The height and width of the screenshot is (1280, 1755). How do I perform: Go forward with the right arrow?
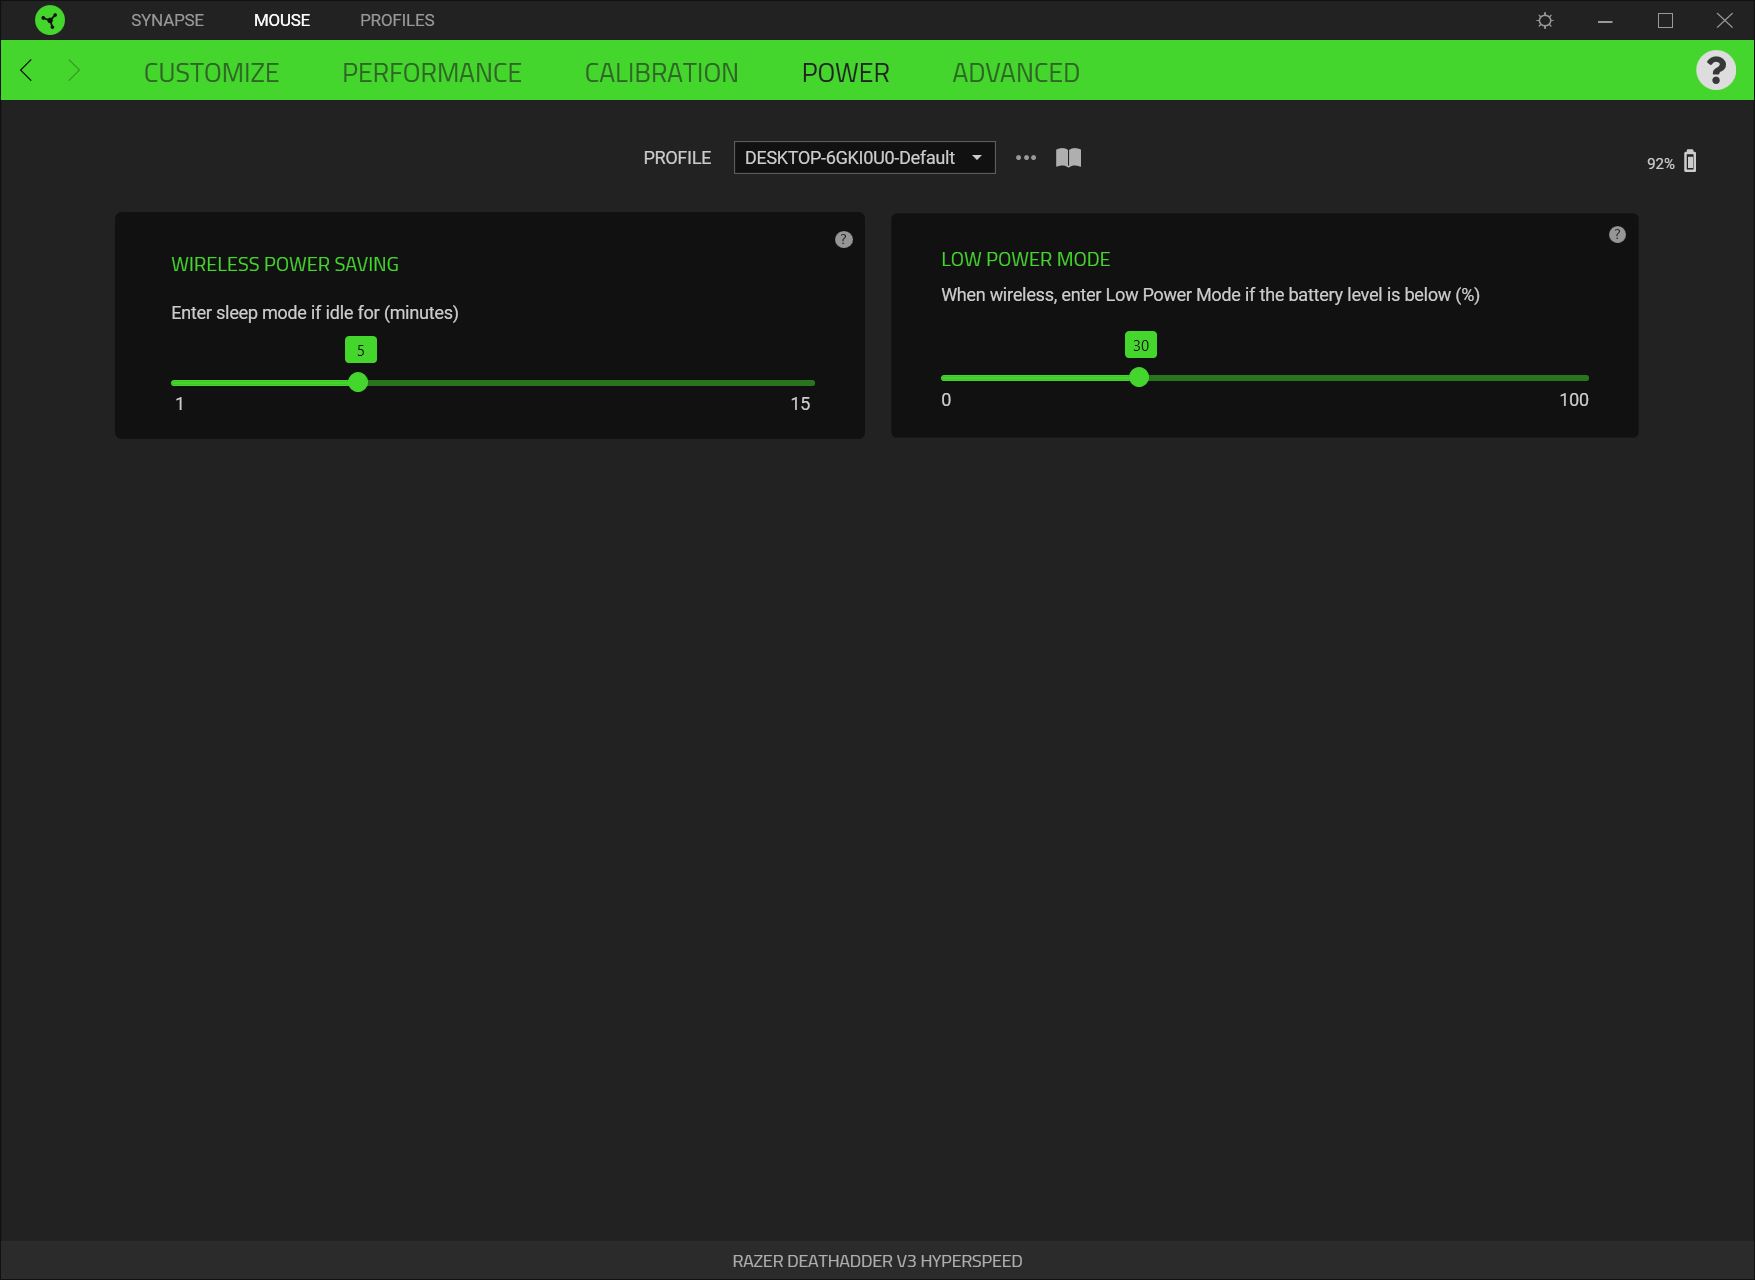coord(73,70)
